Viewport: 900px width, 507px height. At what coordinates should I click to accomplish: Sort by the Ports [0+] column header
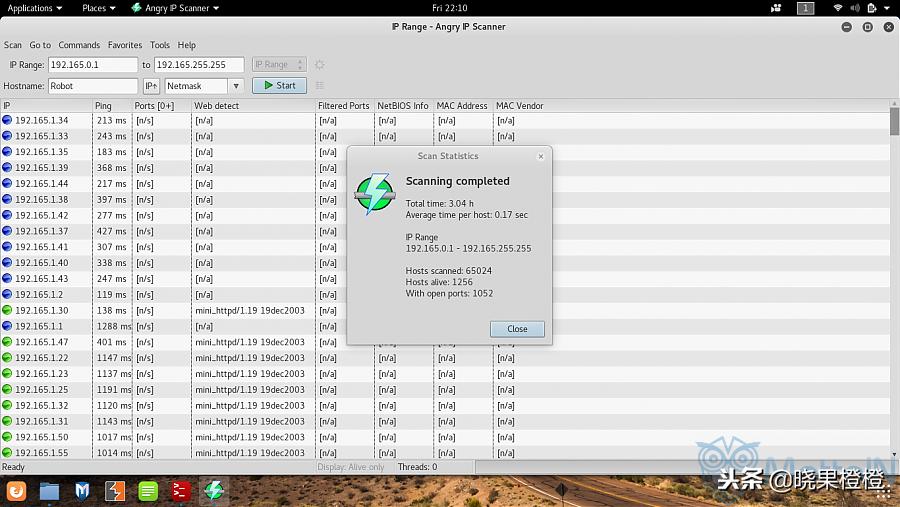(161, 106)
